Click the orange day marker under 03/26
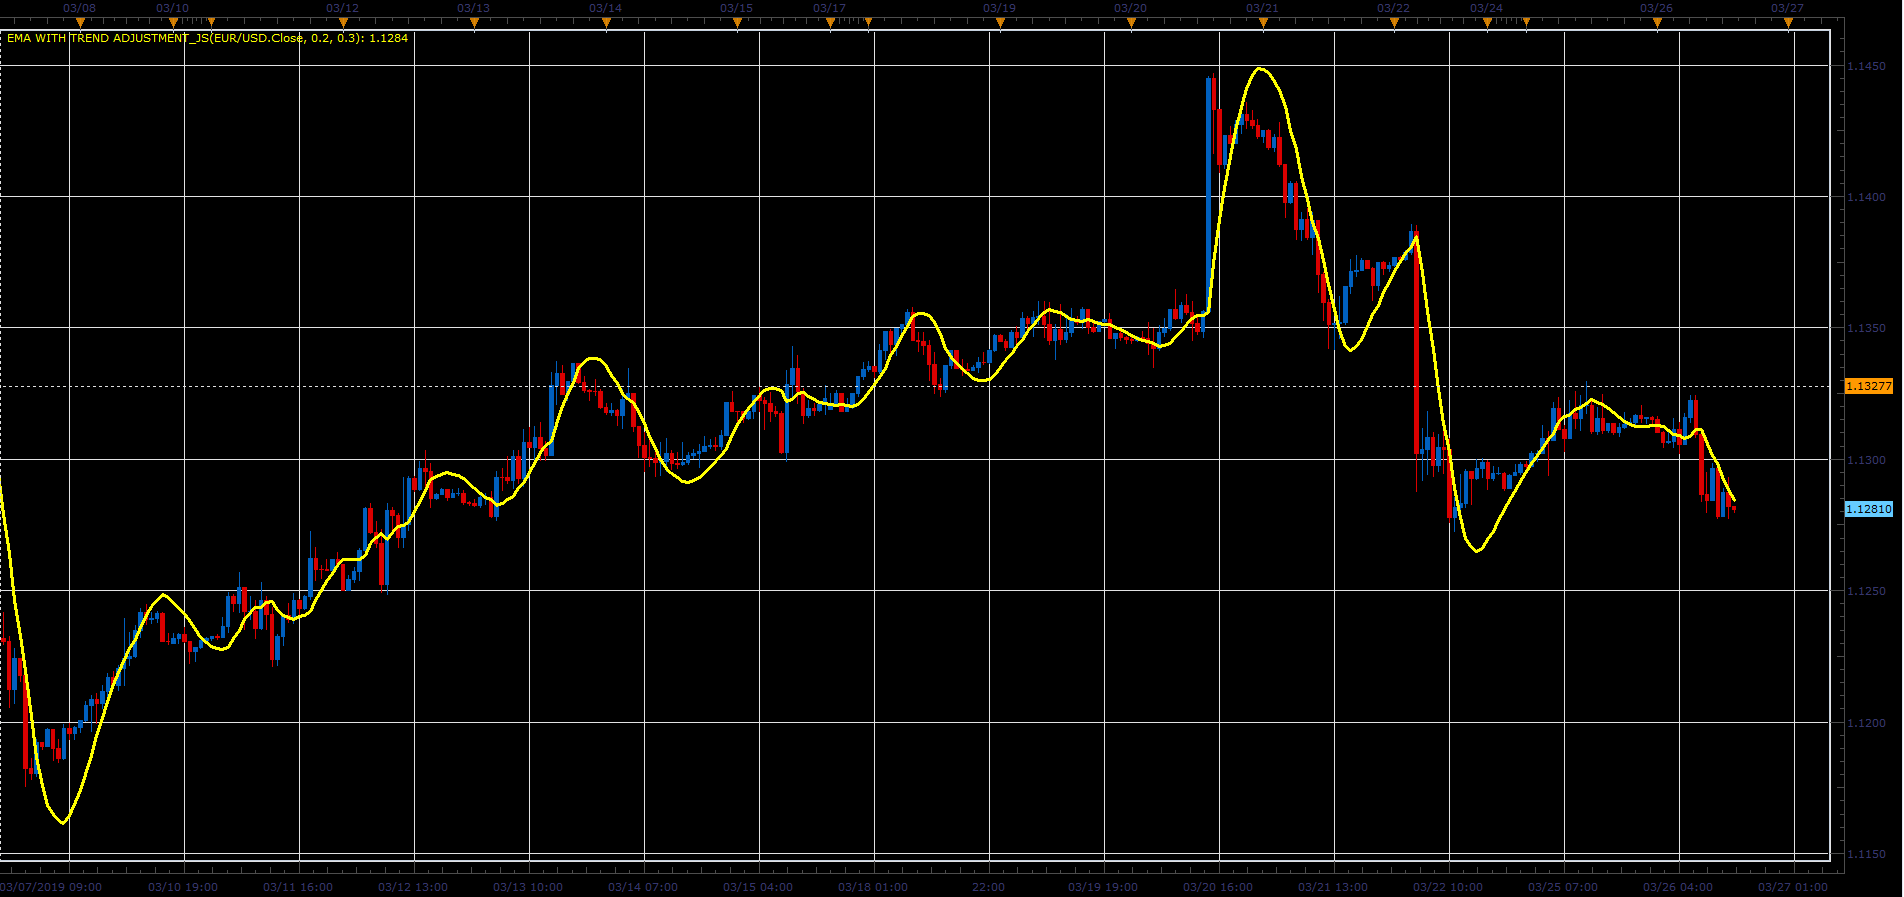1904x897 pixels. tap(1657, 22)
